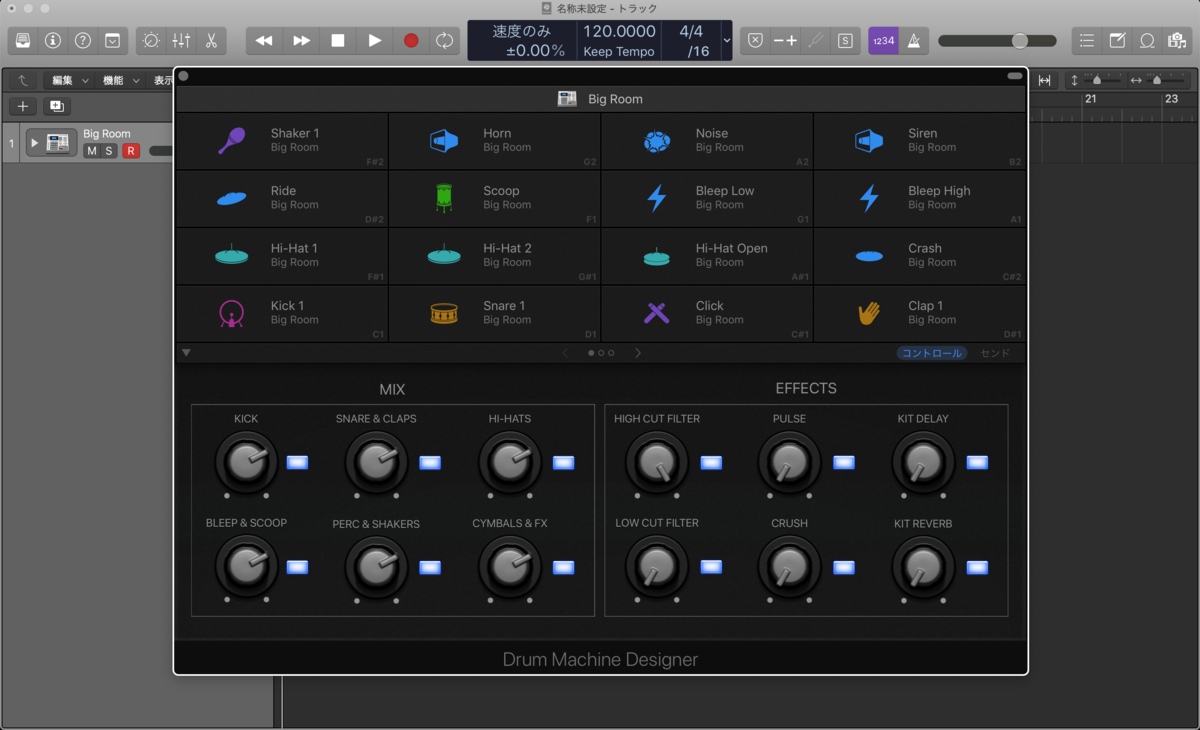Select the Clap 1 pad
The height and width of the screenshot is (730, 1200).
[920, 314]
